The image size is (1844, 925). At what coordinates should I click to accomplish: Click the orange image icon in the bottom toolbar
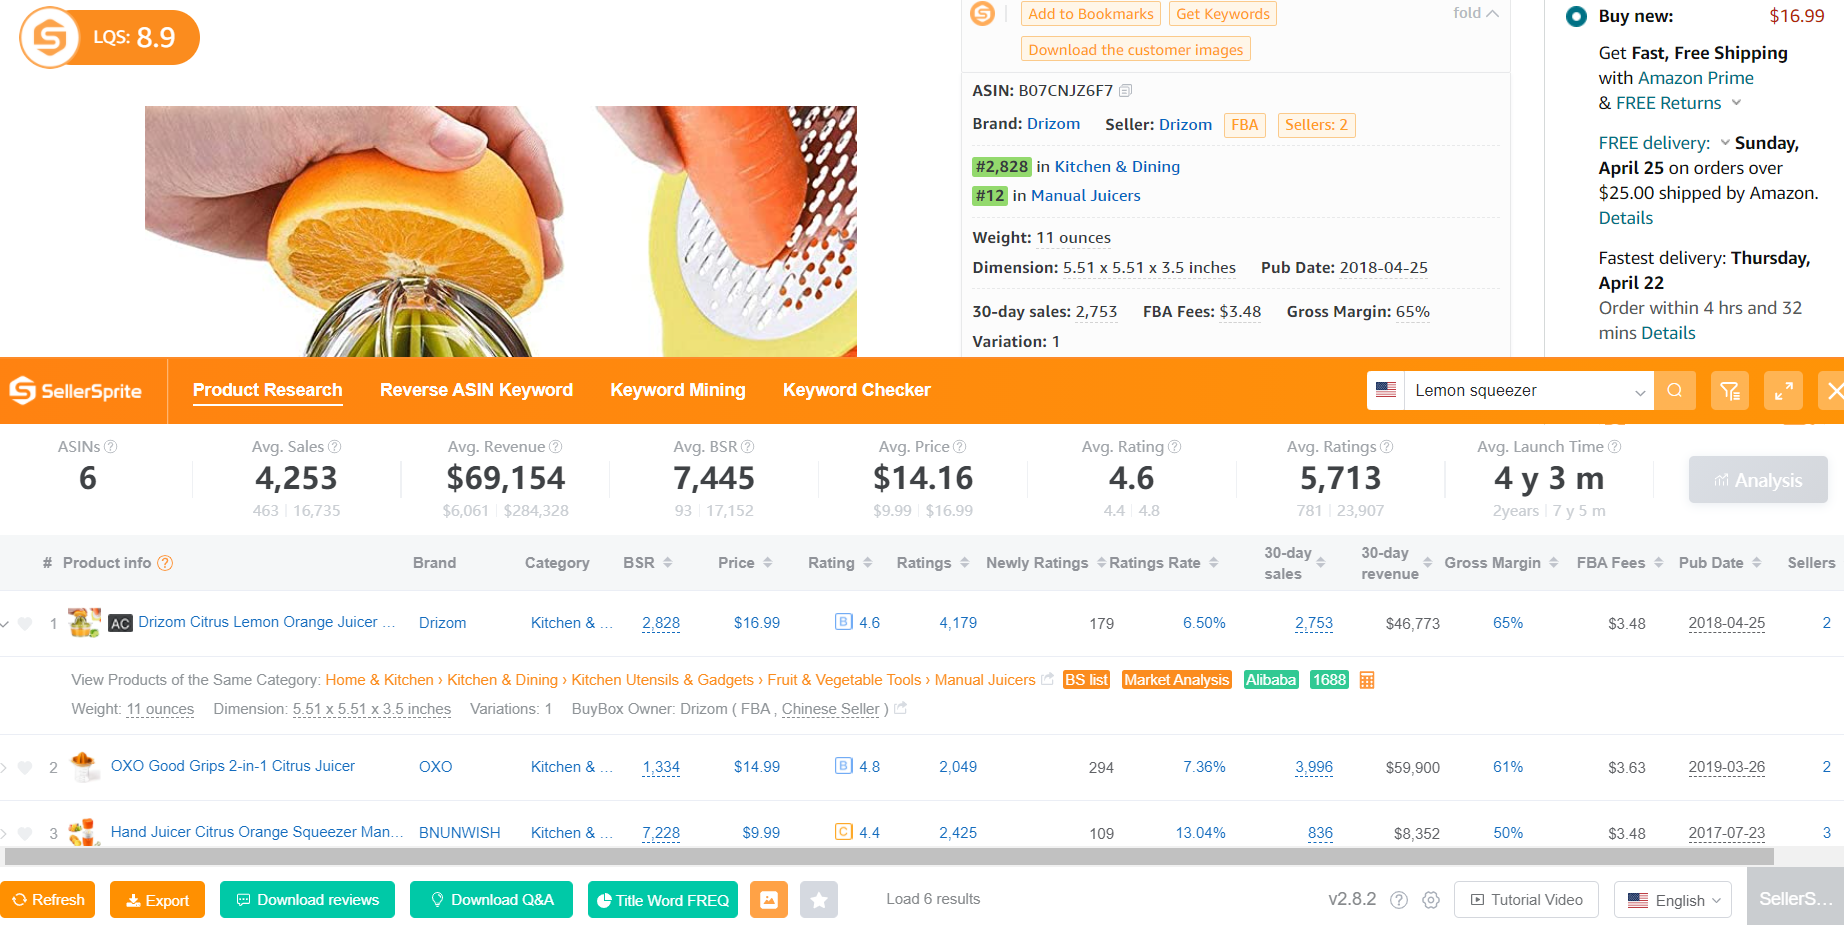click(x=769, y=900)
